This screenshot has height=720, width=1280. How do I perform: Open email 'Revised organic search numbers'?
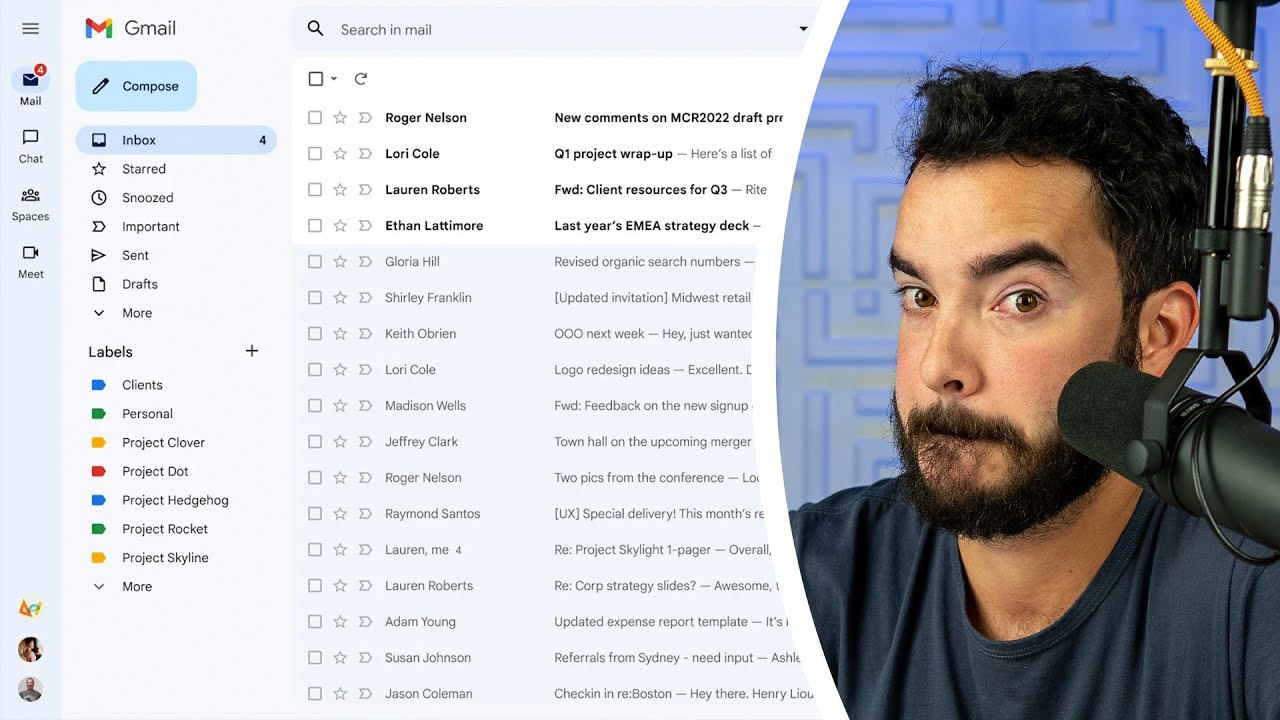click(x=647, y=262)
